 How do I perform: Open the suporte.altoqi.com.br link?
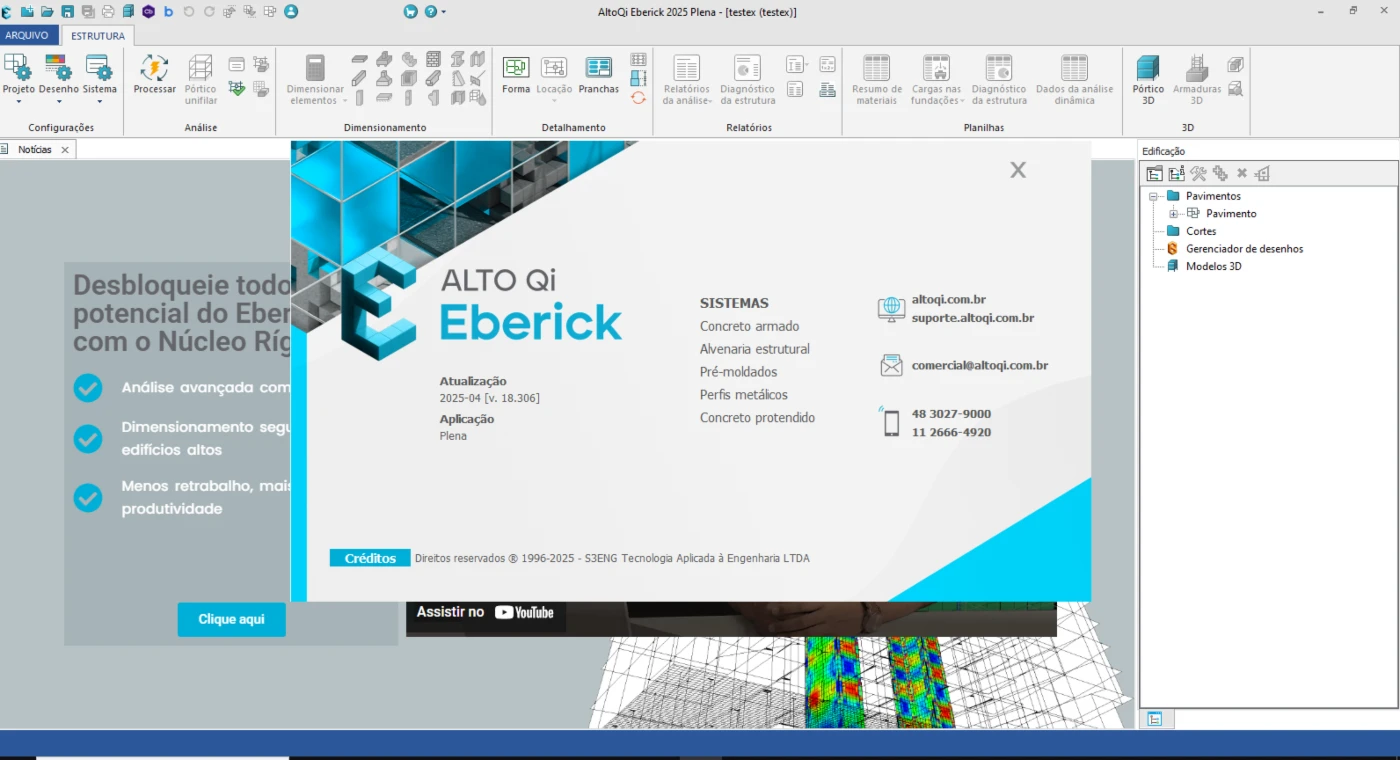[x=973, y=318]
